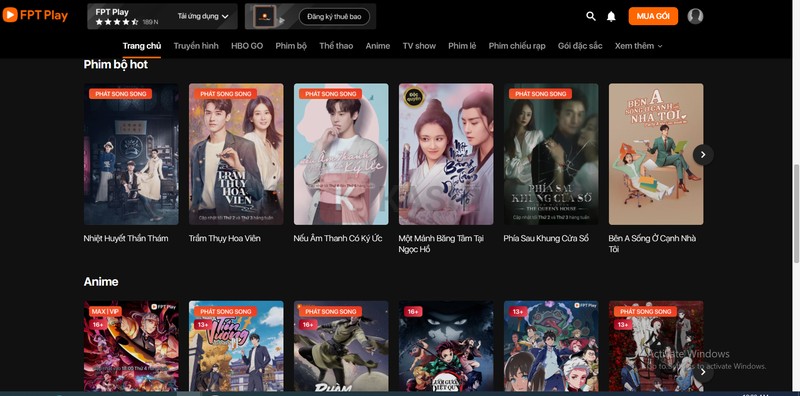Open the Anime navigation tab

(x=378, y=46)
